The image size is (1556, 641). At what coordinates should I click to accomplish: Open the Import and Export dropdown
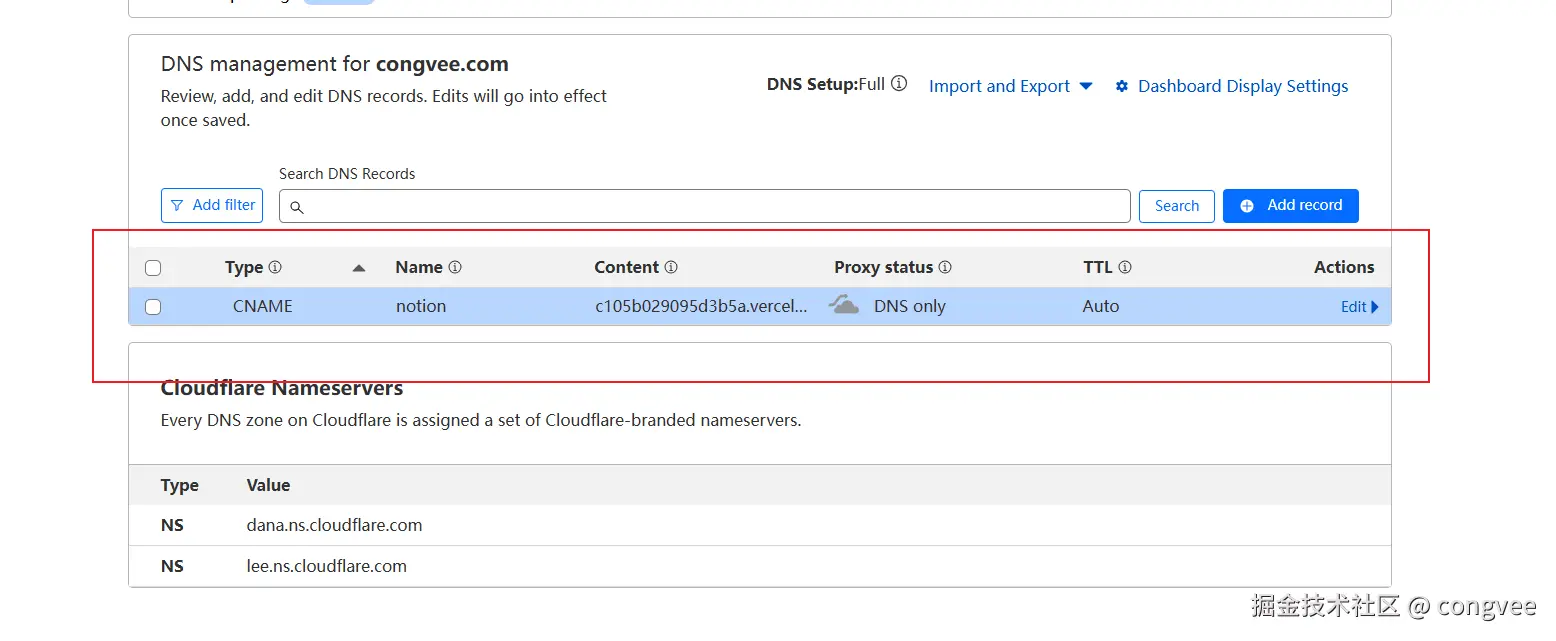1010,86
